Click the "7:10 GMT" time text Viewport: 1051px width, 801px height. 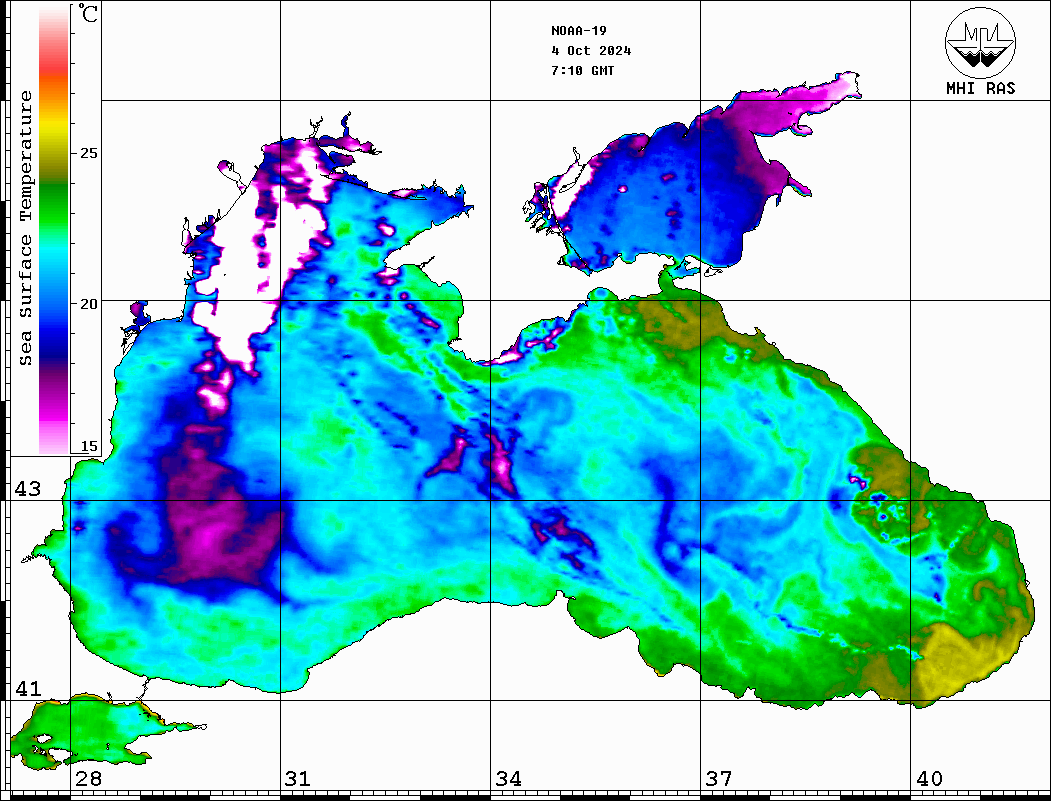pyautogui.click(x=583, y=70)
